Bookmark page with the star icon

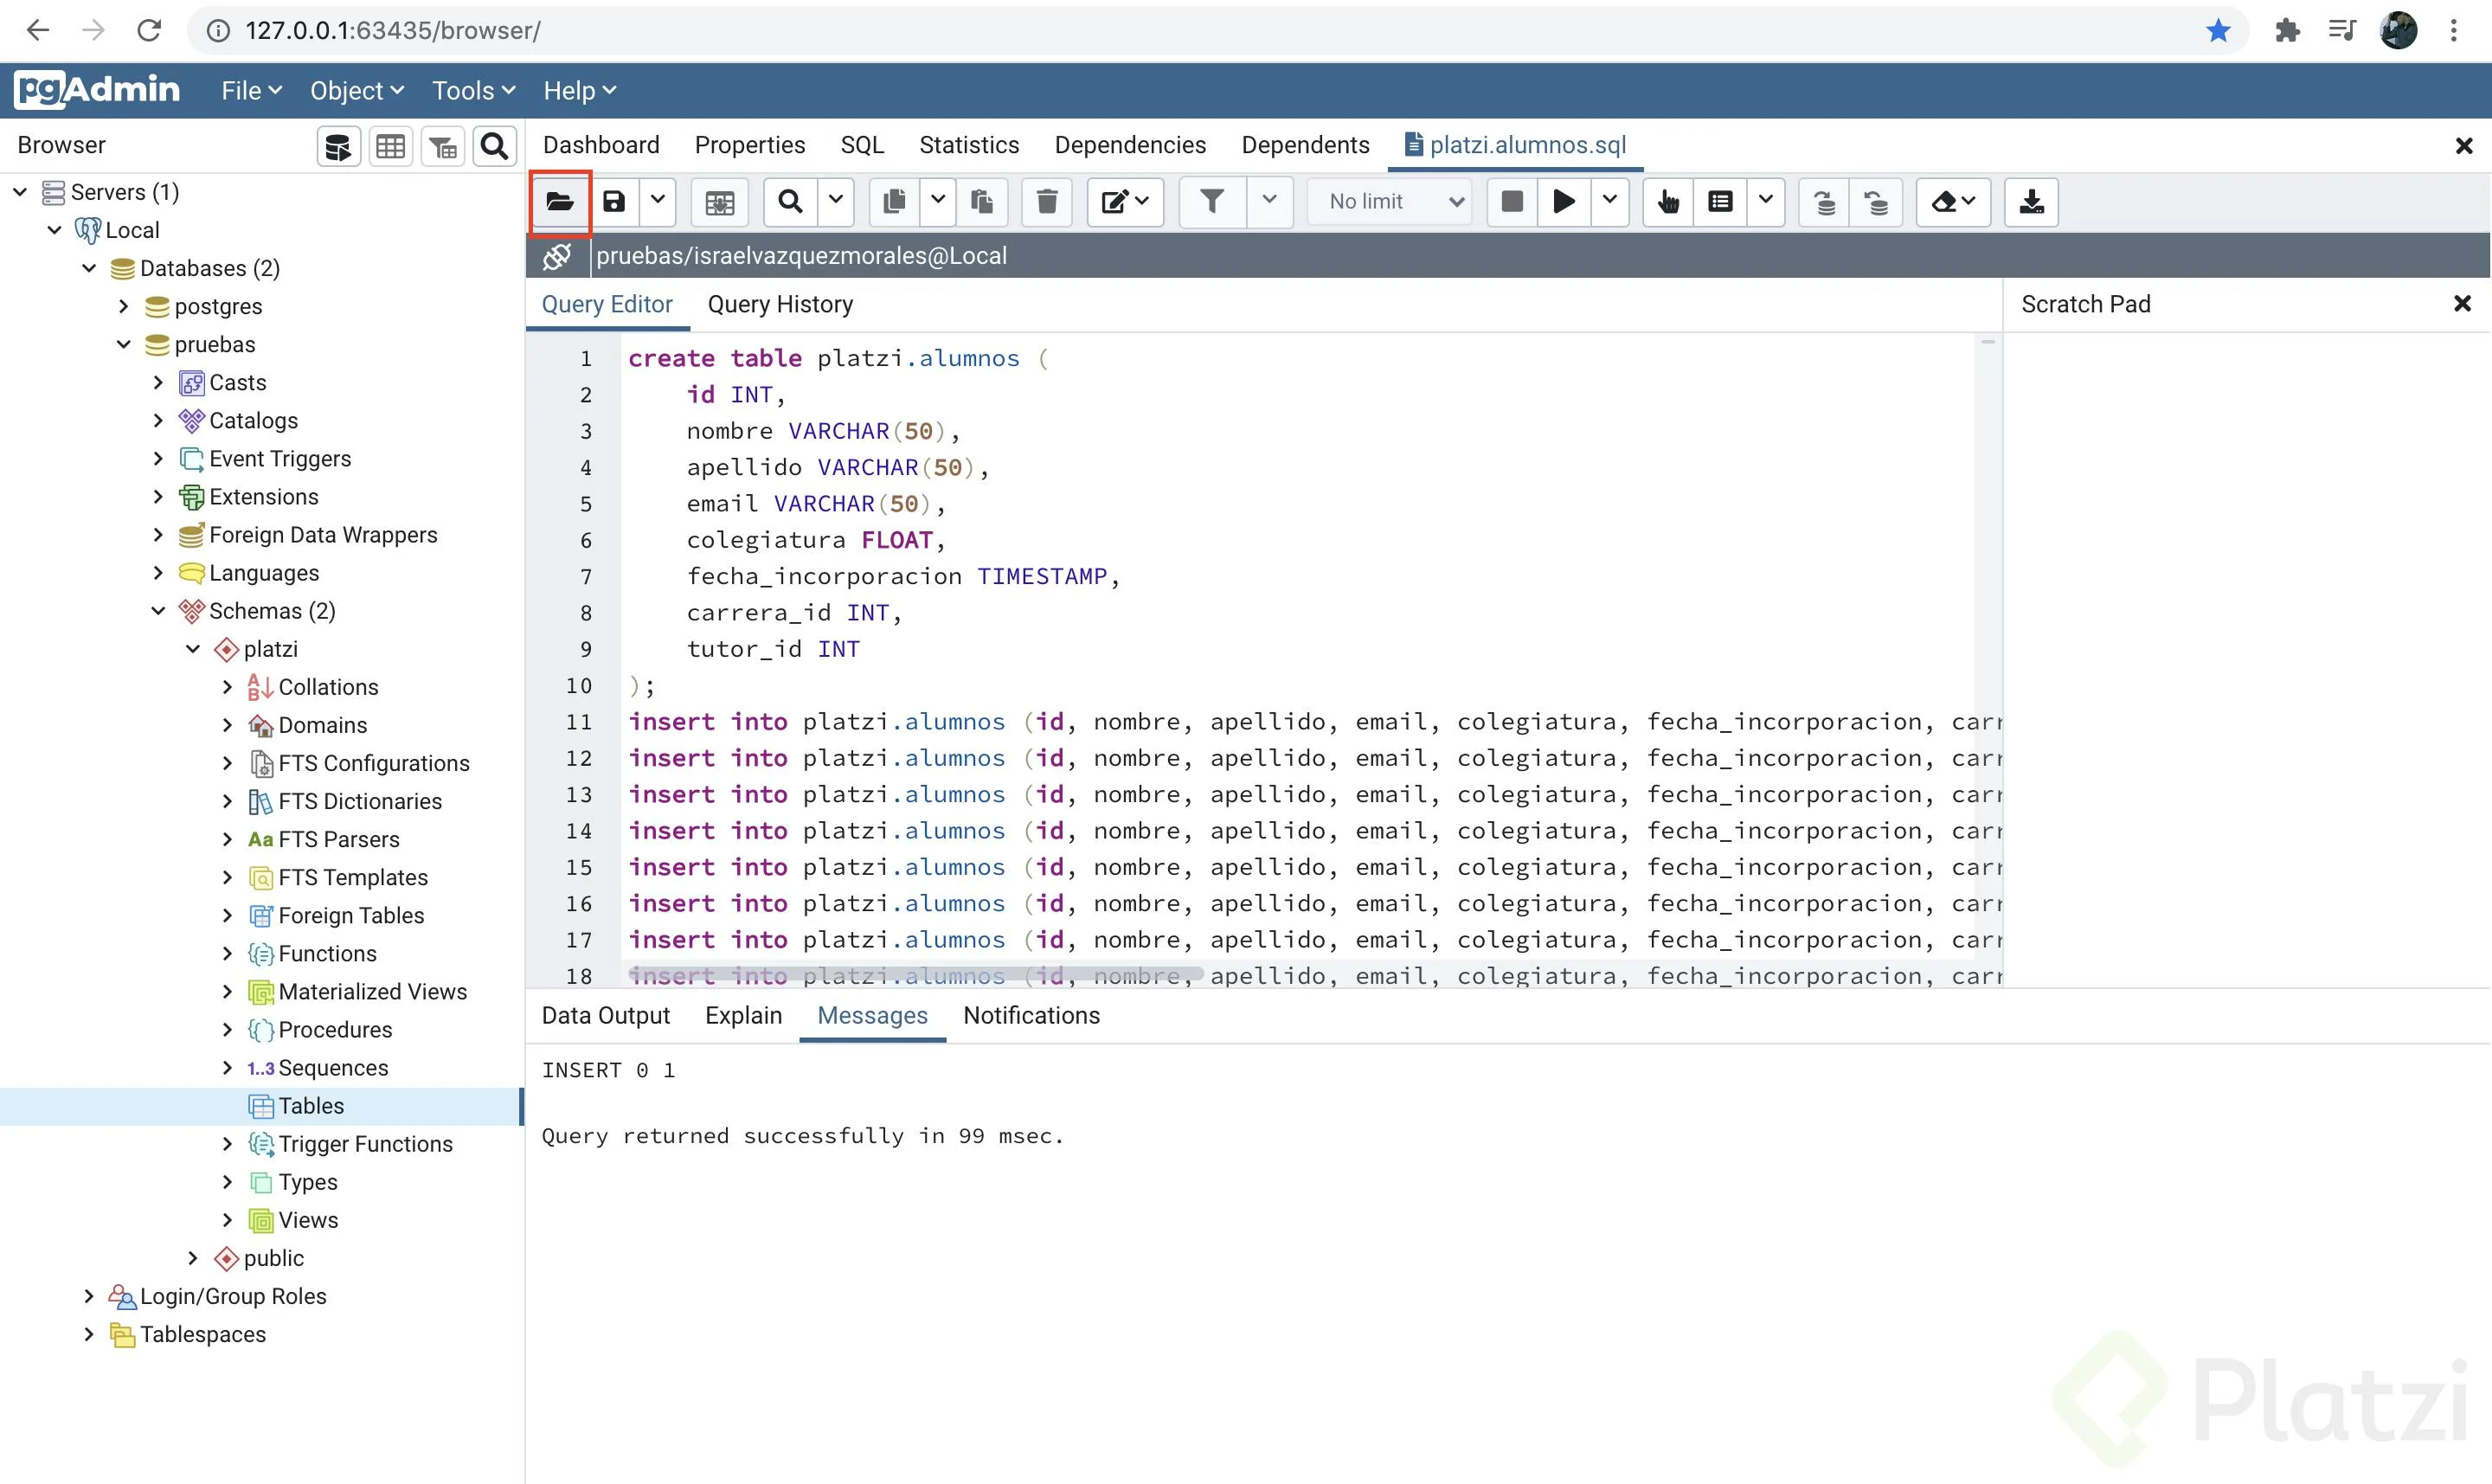[x=2218, y=30]
